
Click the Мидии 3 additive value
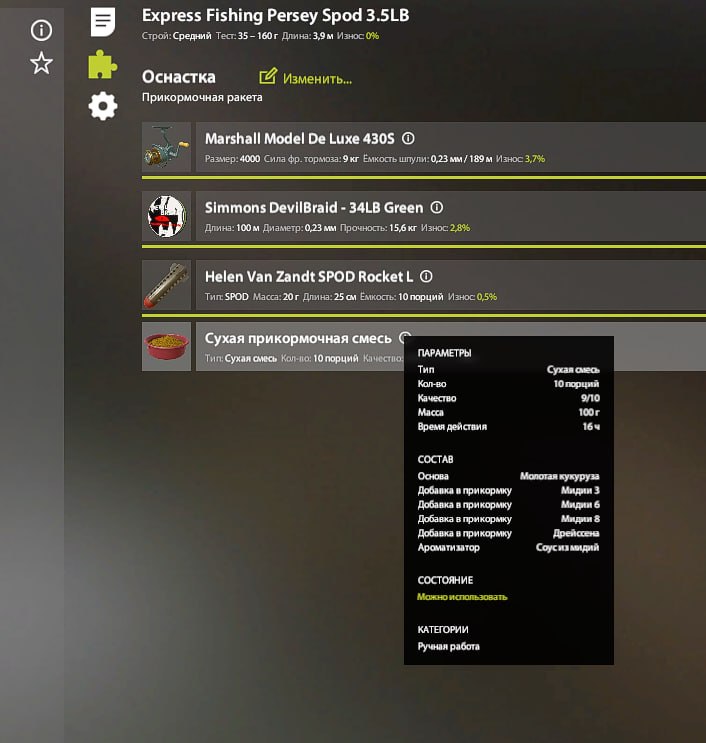point(580,490)
